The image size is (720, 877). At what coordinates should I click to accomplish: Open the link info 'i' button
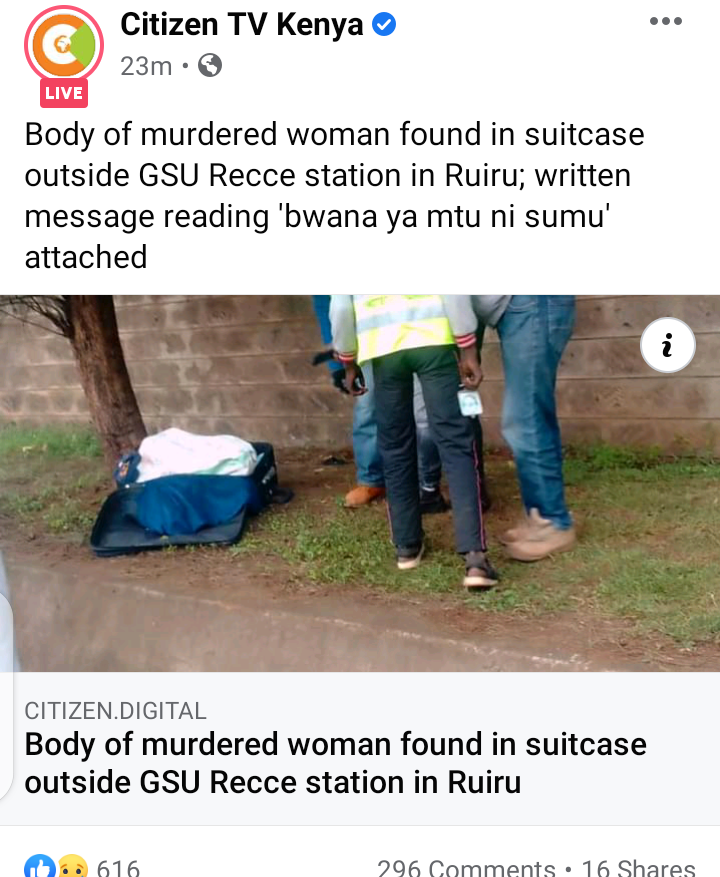[667, 345]
